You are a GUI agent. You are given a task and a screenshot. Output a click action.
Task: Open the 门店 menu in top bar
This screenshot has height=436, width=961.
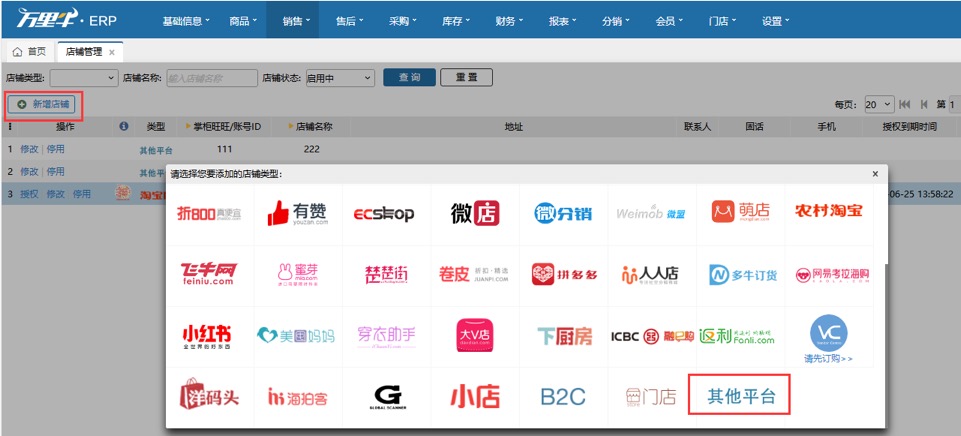click(x=722, y=21)
